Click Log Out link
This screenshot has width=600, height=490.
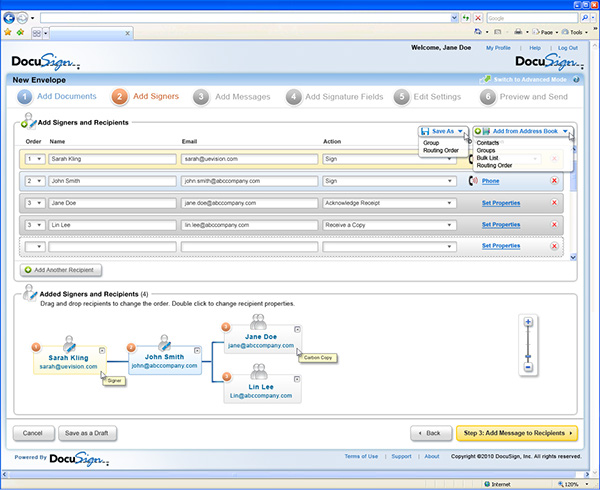coord(567,48)
